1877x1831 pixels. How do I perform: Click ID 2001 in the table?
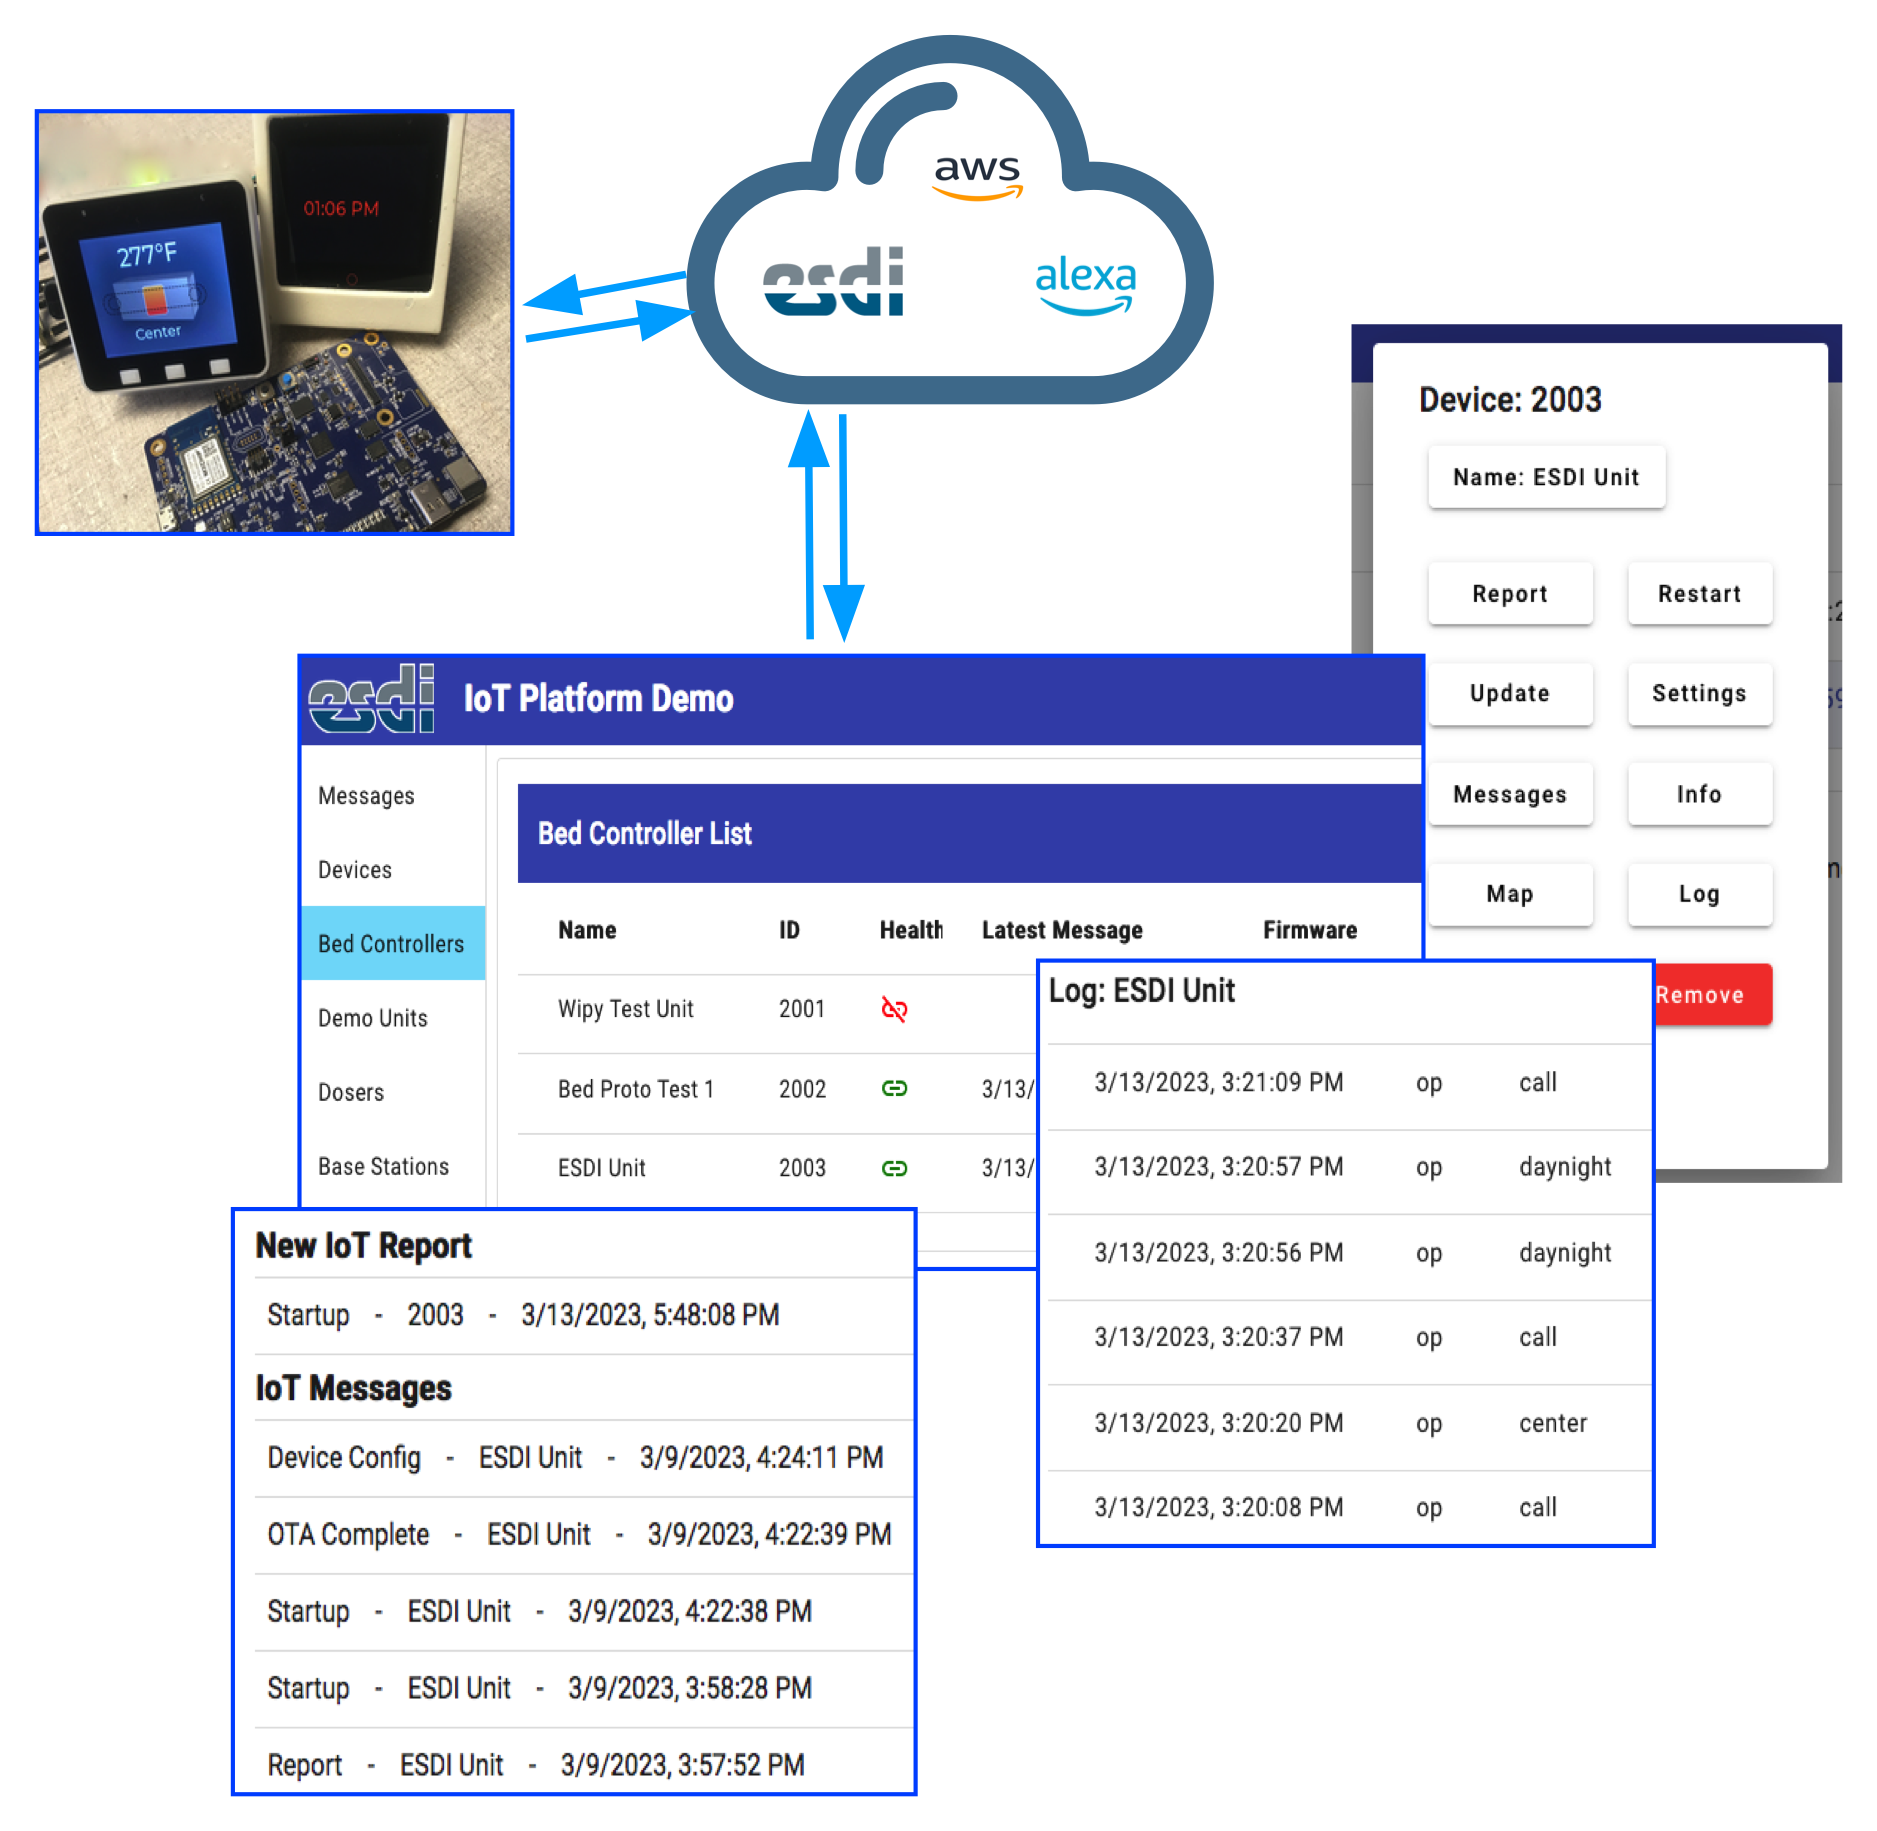802,1009
